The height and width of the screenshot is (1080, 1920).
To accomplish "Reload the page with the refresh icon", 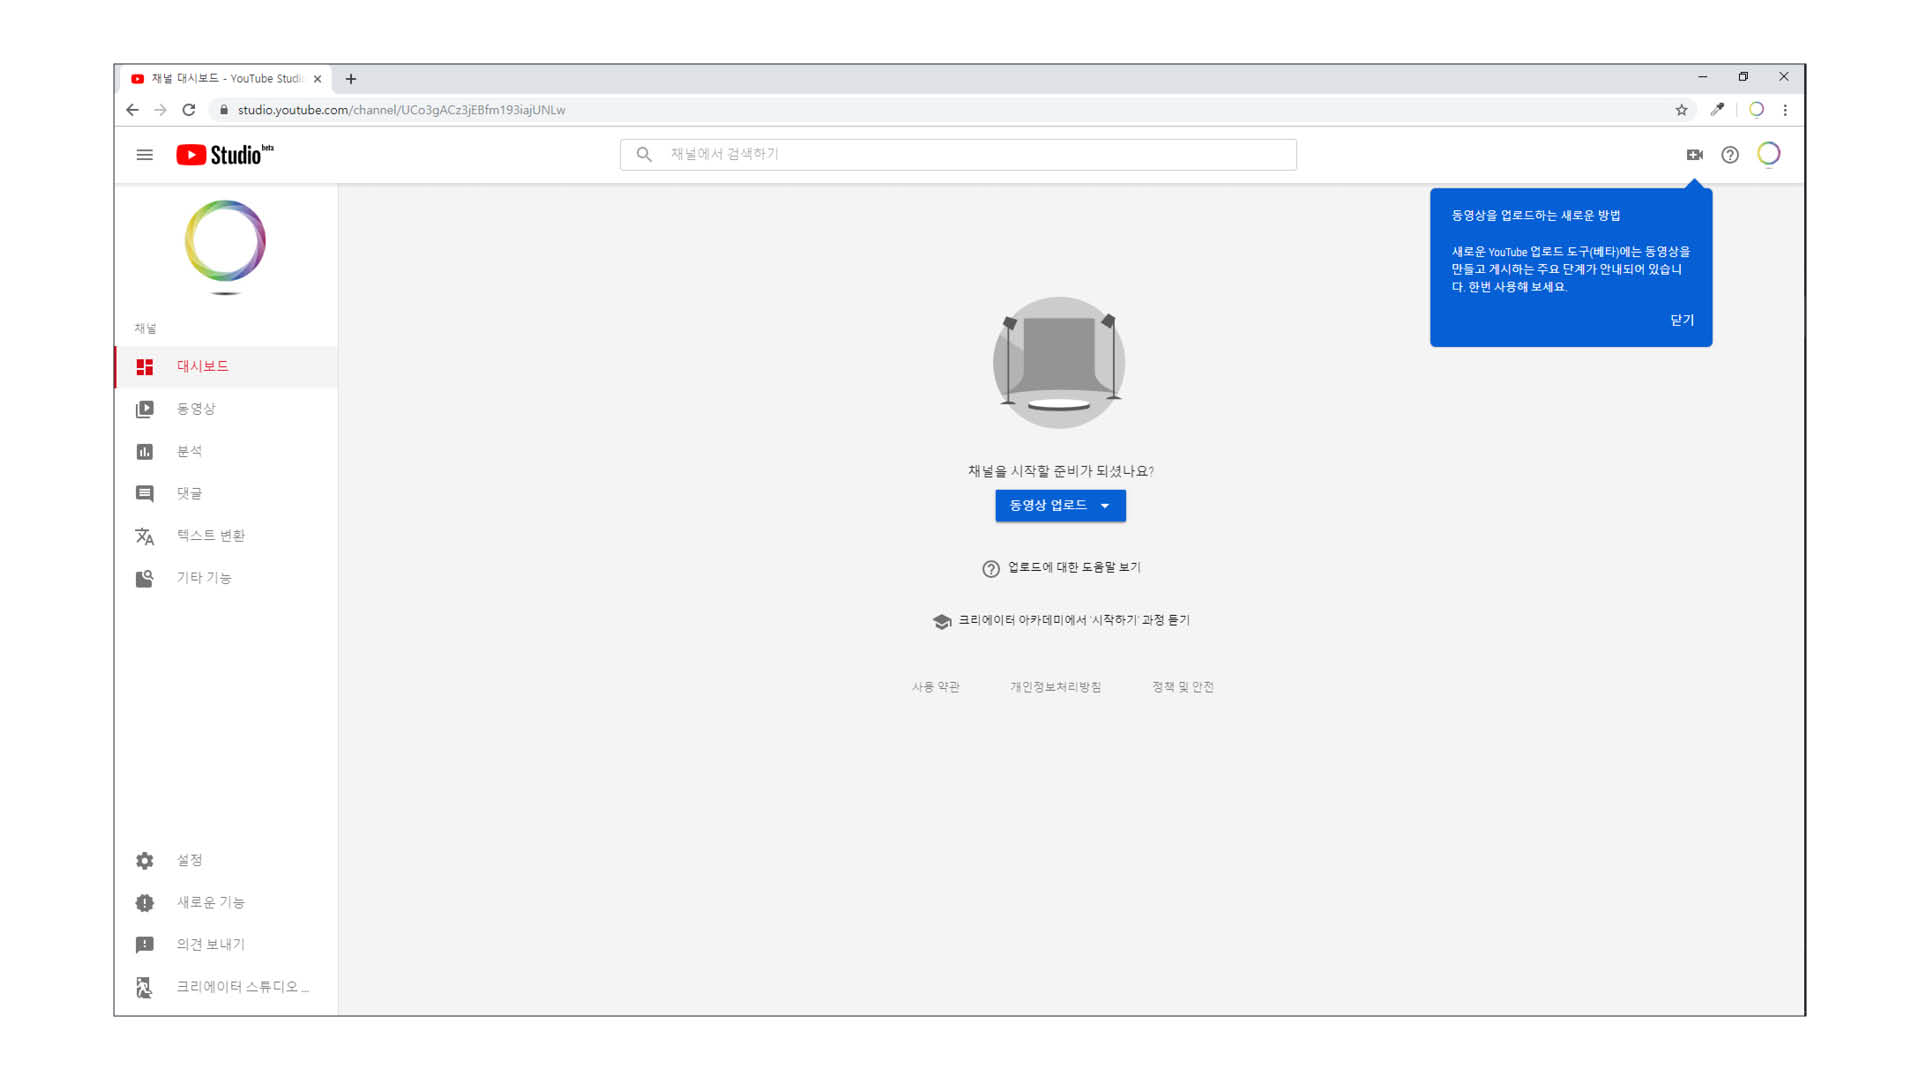I will 188,110.
